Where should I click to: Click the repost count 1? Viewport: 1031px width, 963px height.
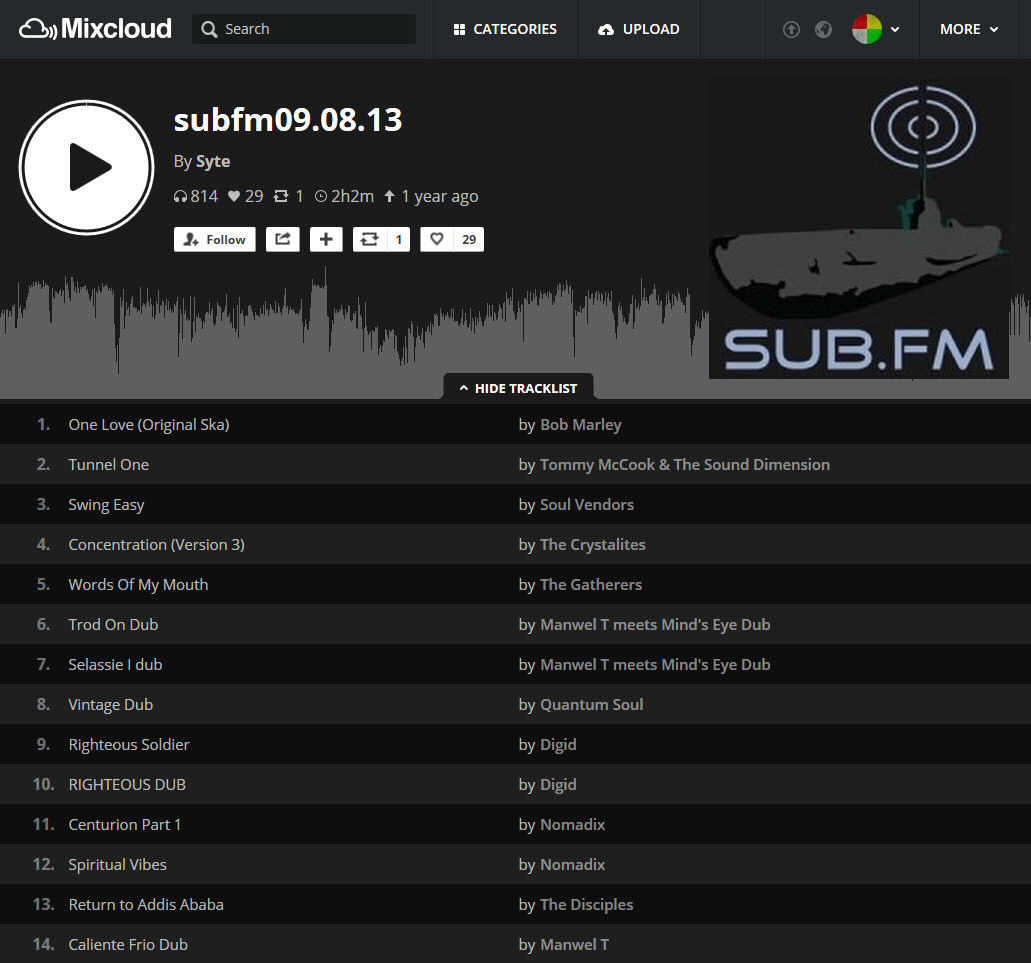[x=398, y=239]
